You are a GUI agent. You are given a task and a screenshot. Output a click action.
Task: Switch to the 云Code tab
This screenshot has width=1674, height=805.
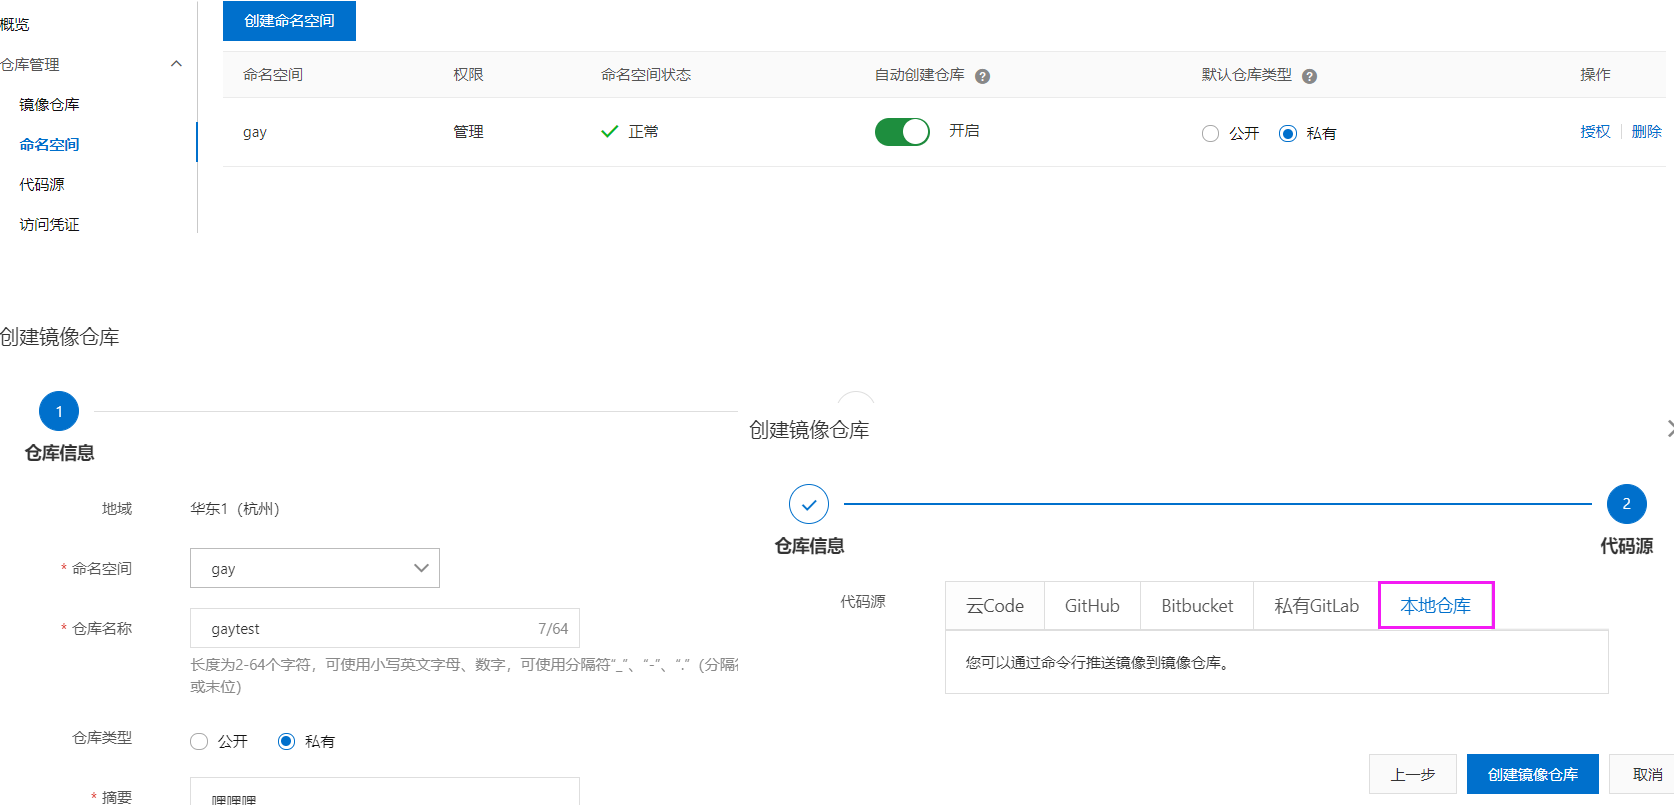995,606
